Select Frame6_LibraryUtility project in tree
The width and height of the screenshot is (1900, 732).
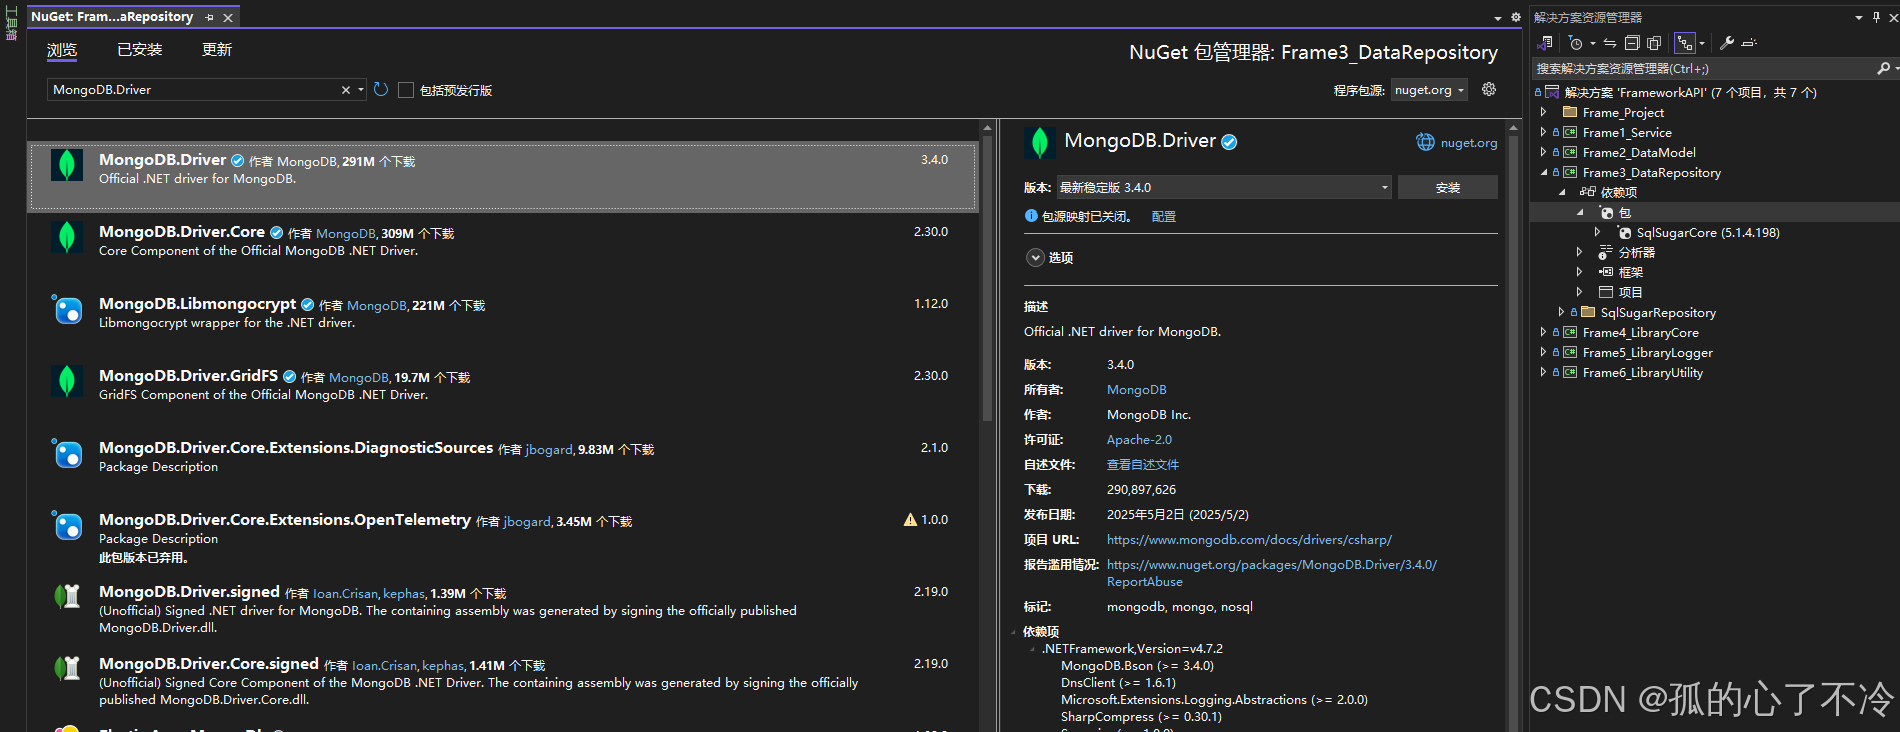click(1642, 372)
